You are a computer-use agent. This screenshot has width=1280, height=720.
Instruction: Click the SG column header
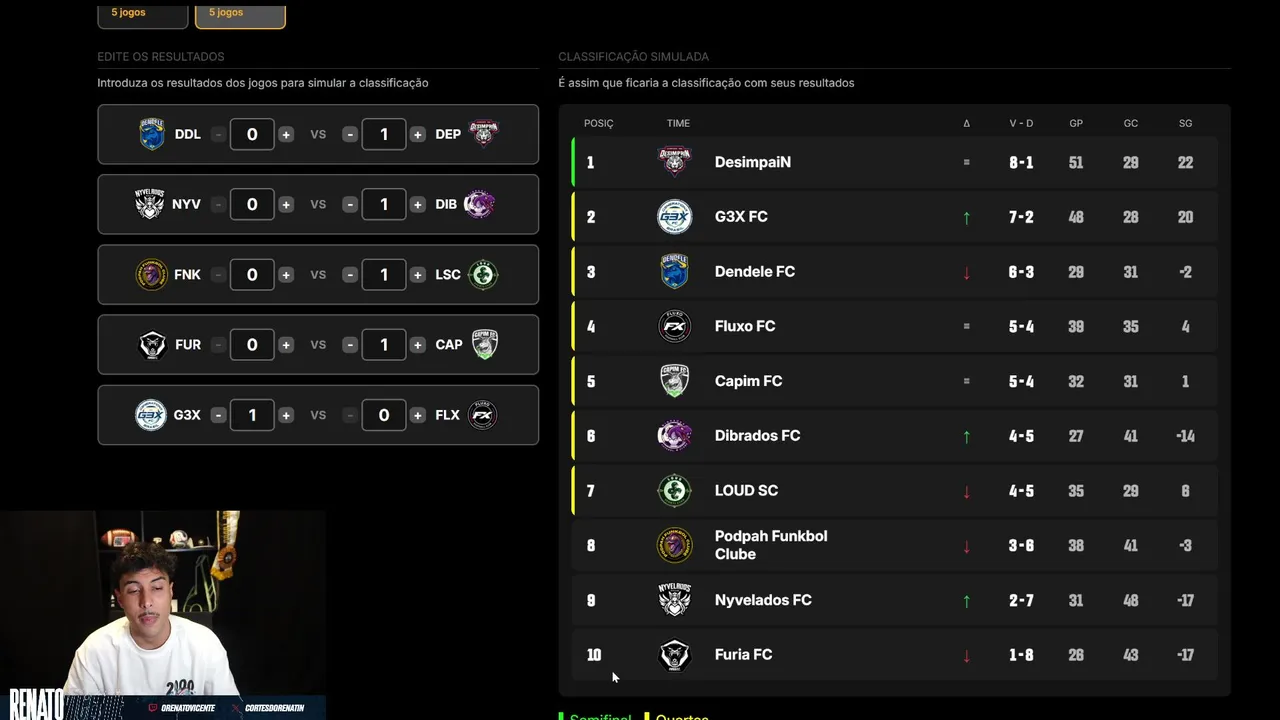point(1185,123)
